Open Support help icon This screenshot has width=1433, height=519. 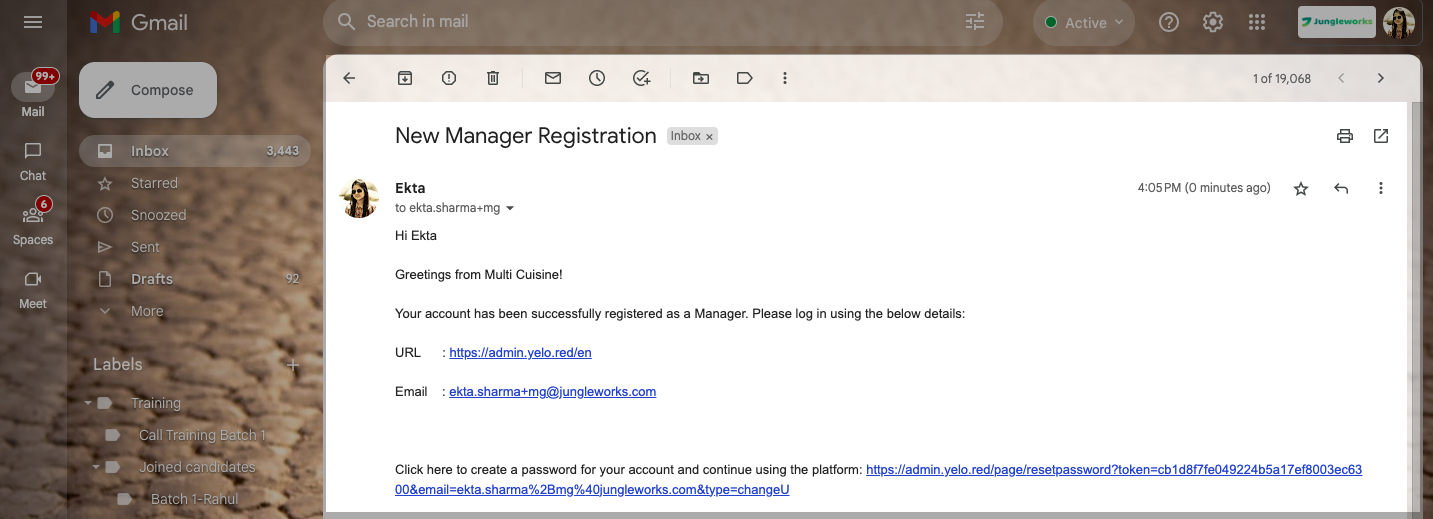coord(1169,22)
